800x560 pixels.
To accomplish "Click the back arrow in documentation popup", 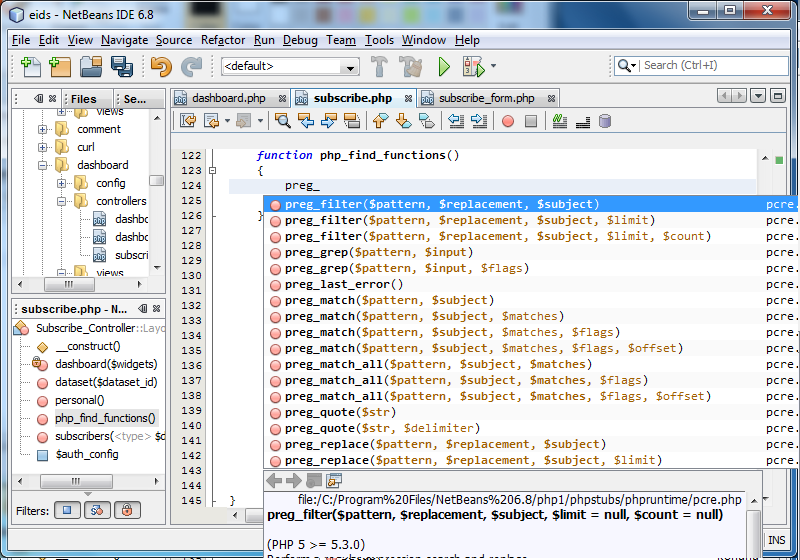I will click(x=274, y=480).
